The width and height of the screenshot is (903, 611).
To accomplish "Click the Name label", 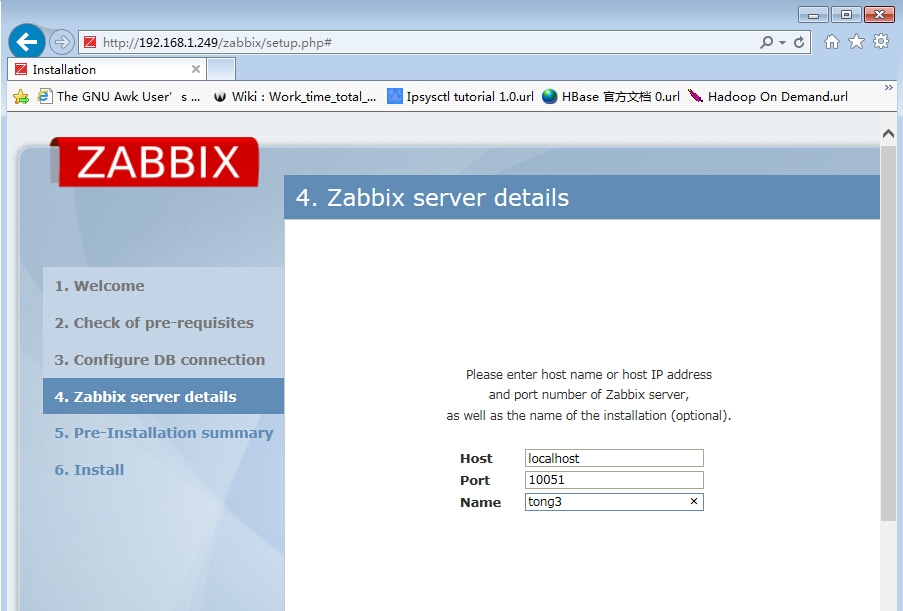I will (x=480, y=502).
